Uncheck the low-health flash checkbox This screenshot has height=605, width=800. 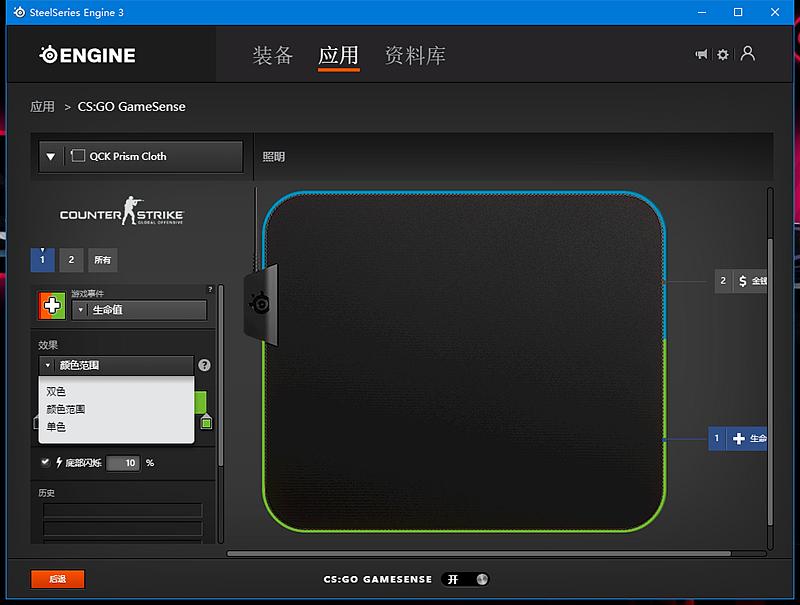[x=45, y=462]
